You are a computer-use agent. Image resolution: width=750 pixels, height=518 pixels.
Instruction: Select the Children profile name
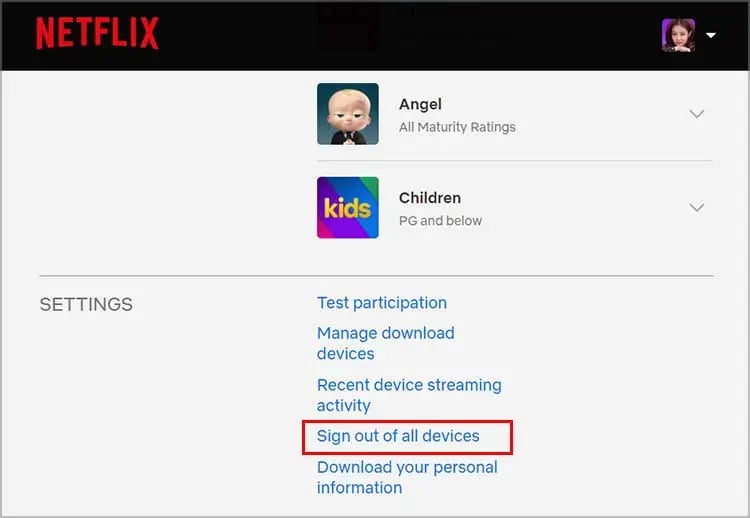[429, 198]
